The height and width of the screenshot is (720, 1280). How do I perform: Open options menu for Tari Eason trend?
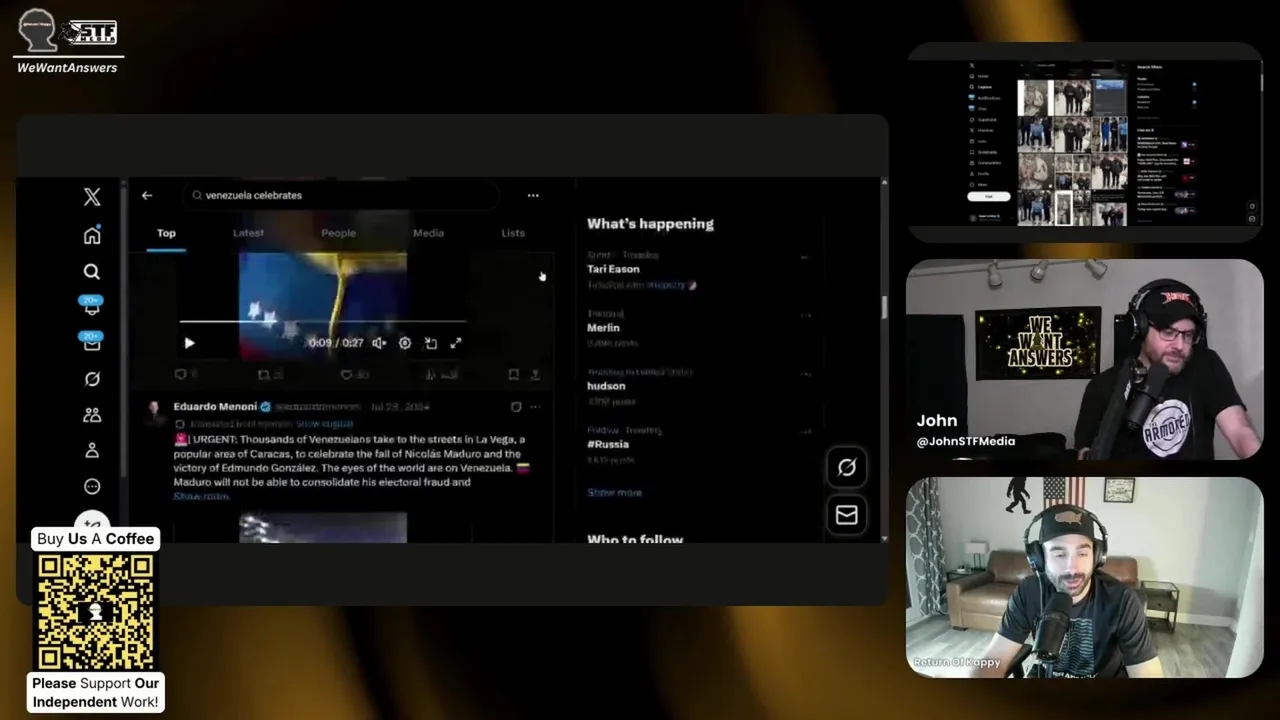(x=804, y=257)
